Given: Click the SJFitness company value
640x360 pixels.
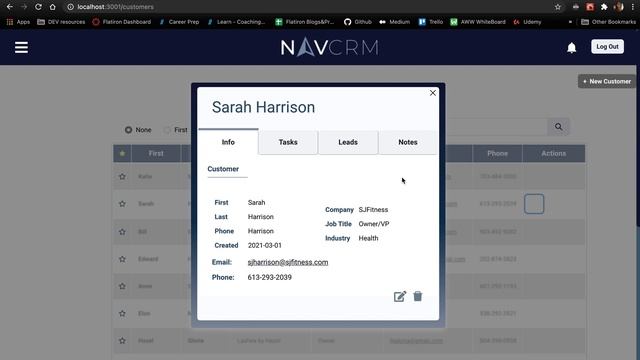Looking at the screenshot, I should click(x=373, y=209).
